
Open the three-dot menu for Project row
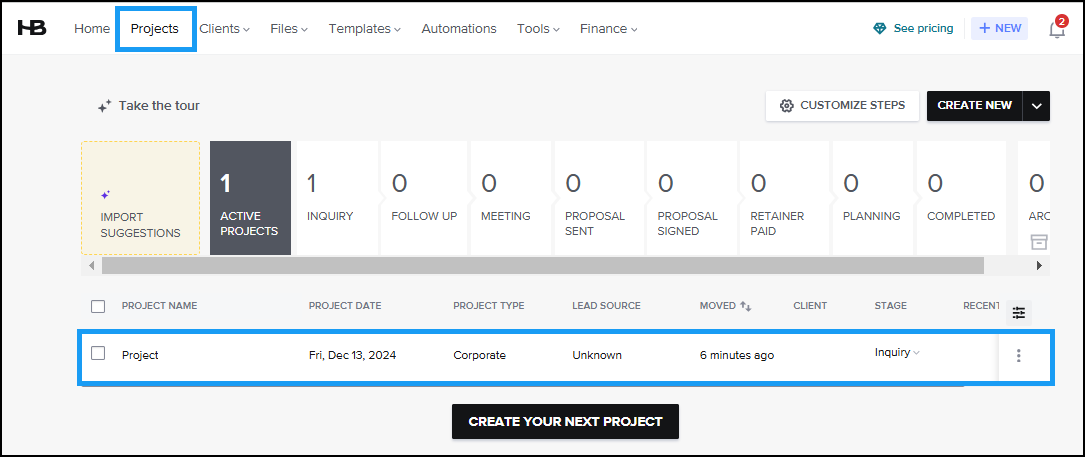point(1019,355)
